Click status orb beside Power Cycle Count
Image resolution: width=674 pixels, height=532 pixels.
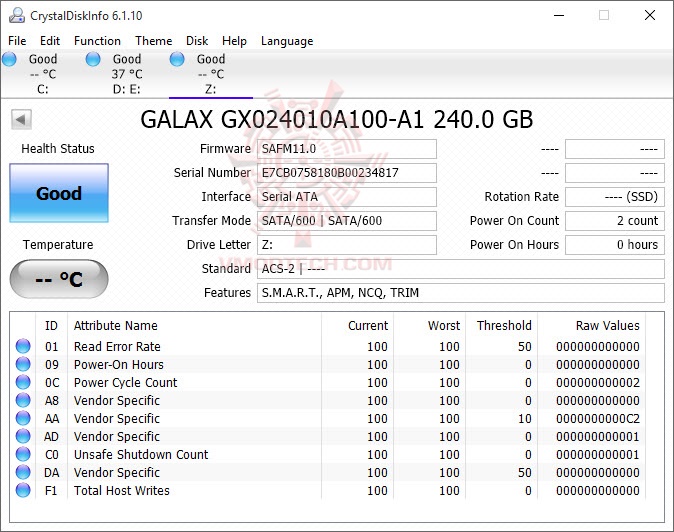pos(23,382)
